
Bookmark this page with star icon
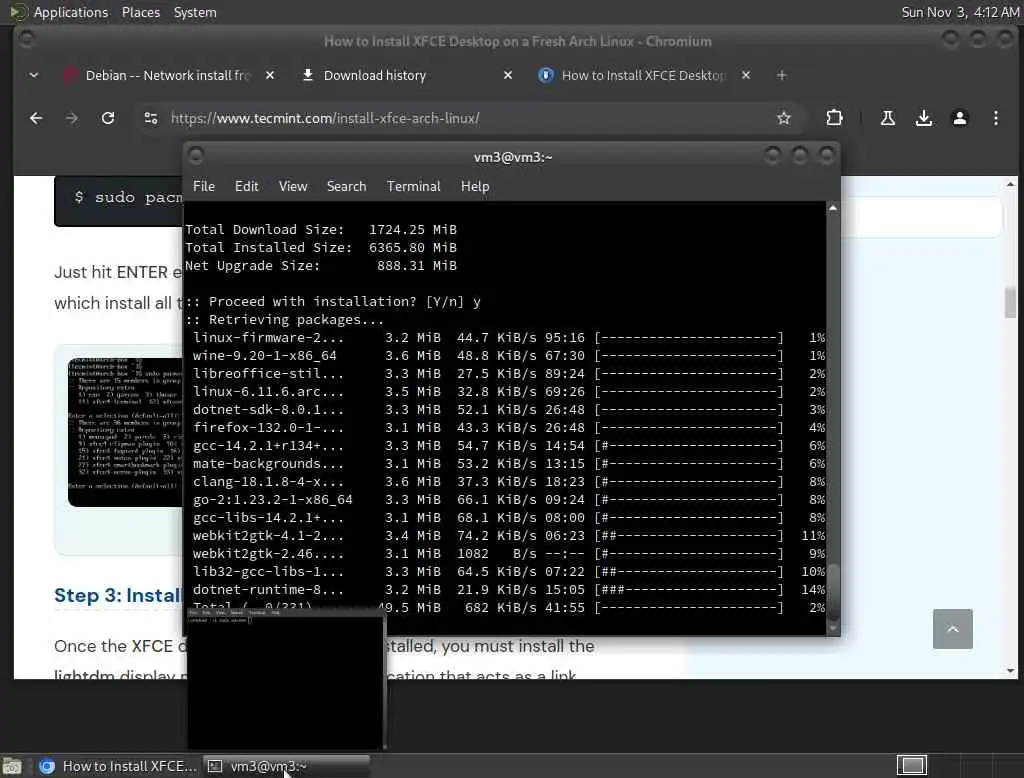[784, 118]
